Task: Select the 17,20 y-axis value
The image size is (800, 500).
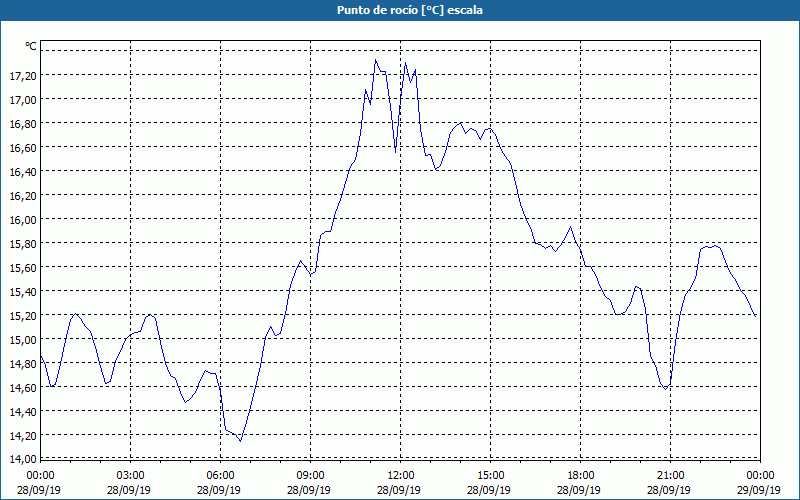Action: click(x=23, y=76)
